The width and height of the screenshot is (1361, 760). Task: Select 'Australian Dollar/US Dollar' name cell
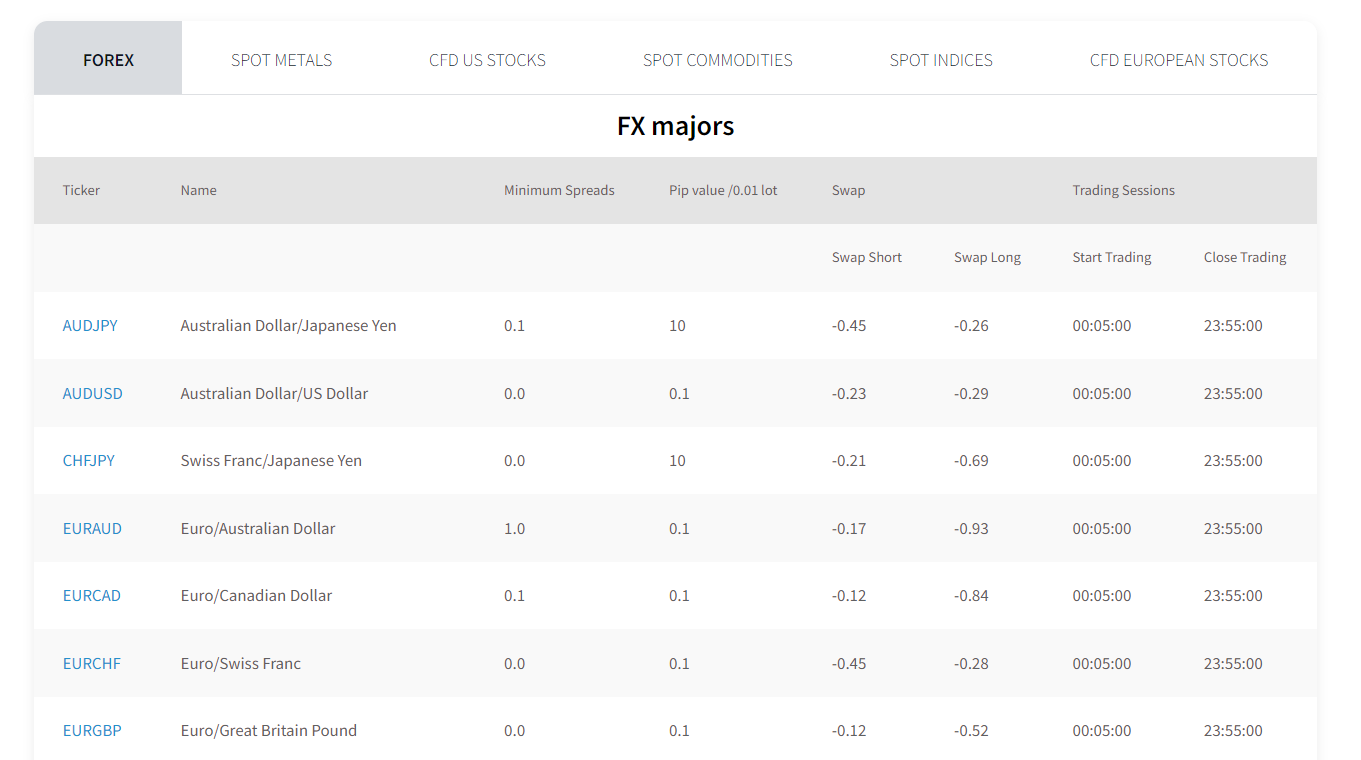point(274,394)
